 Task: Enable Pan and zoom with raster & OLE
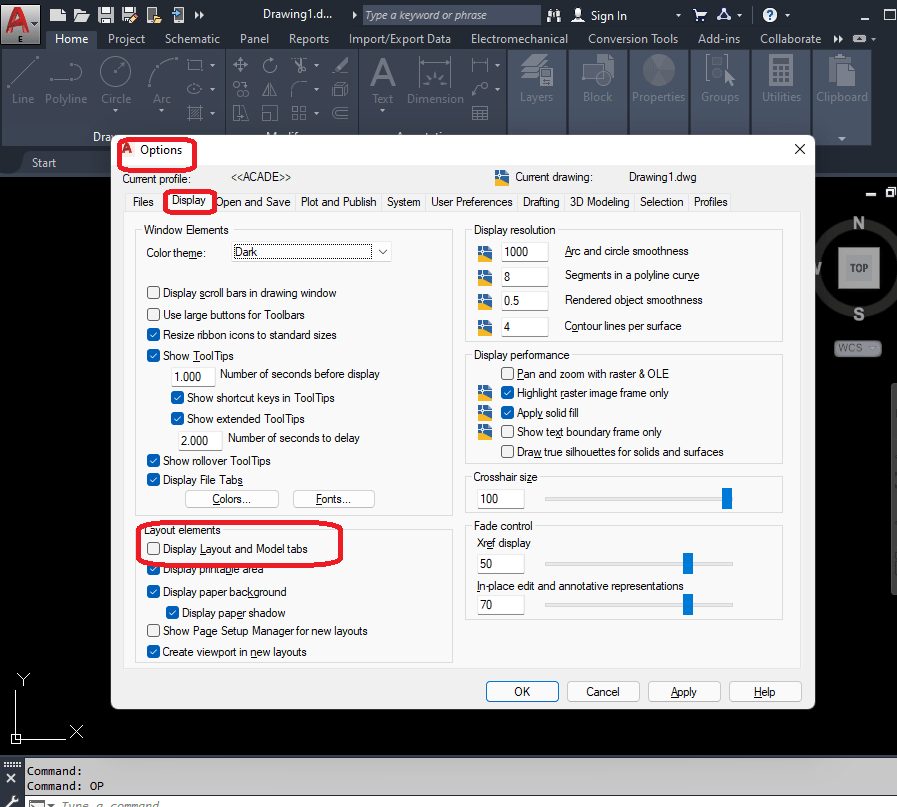(507, 373)
